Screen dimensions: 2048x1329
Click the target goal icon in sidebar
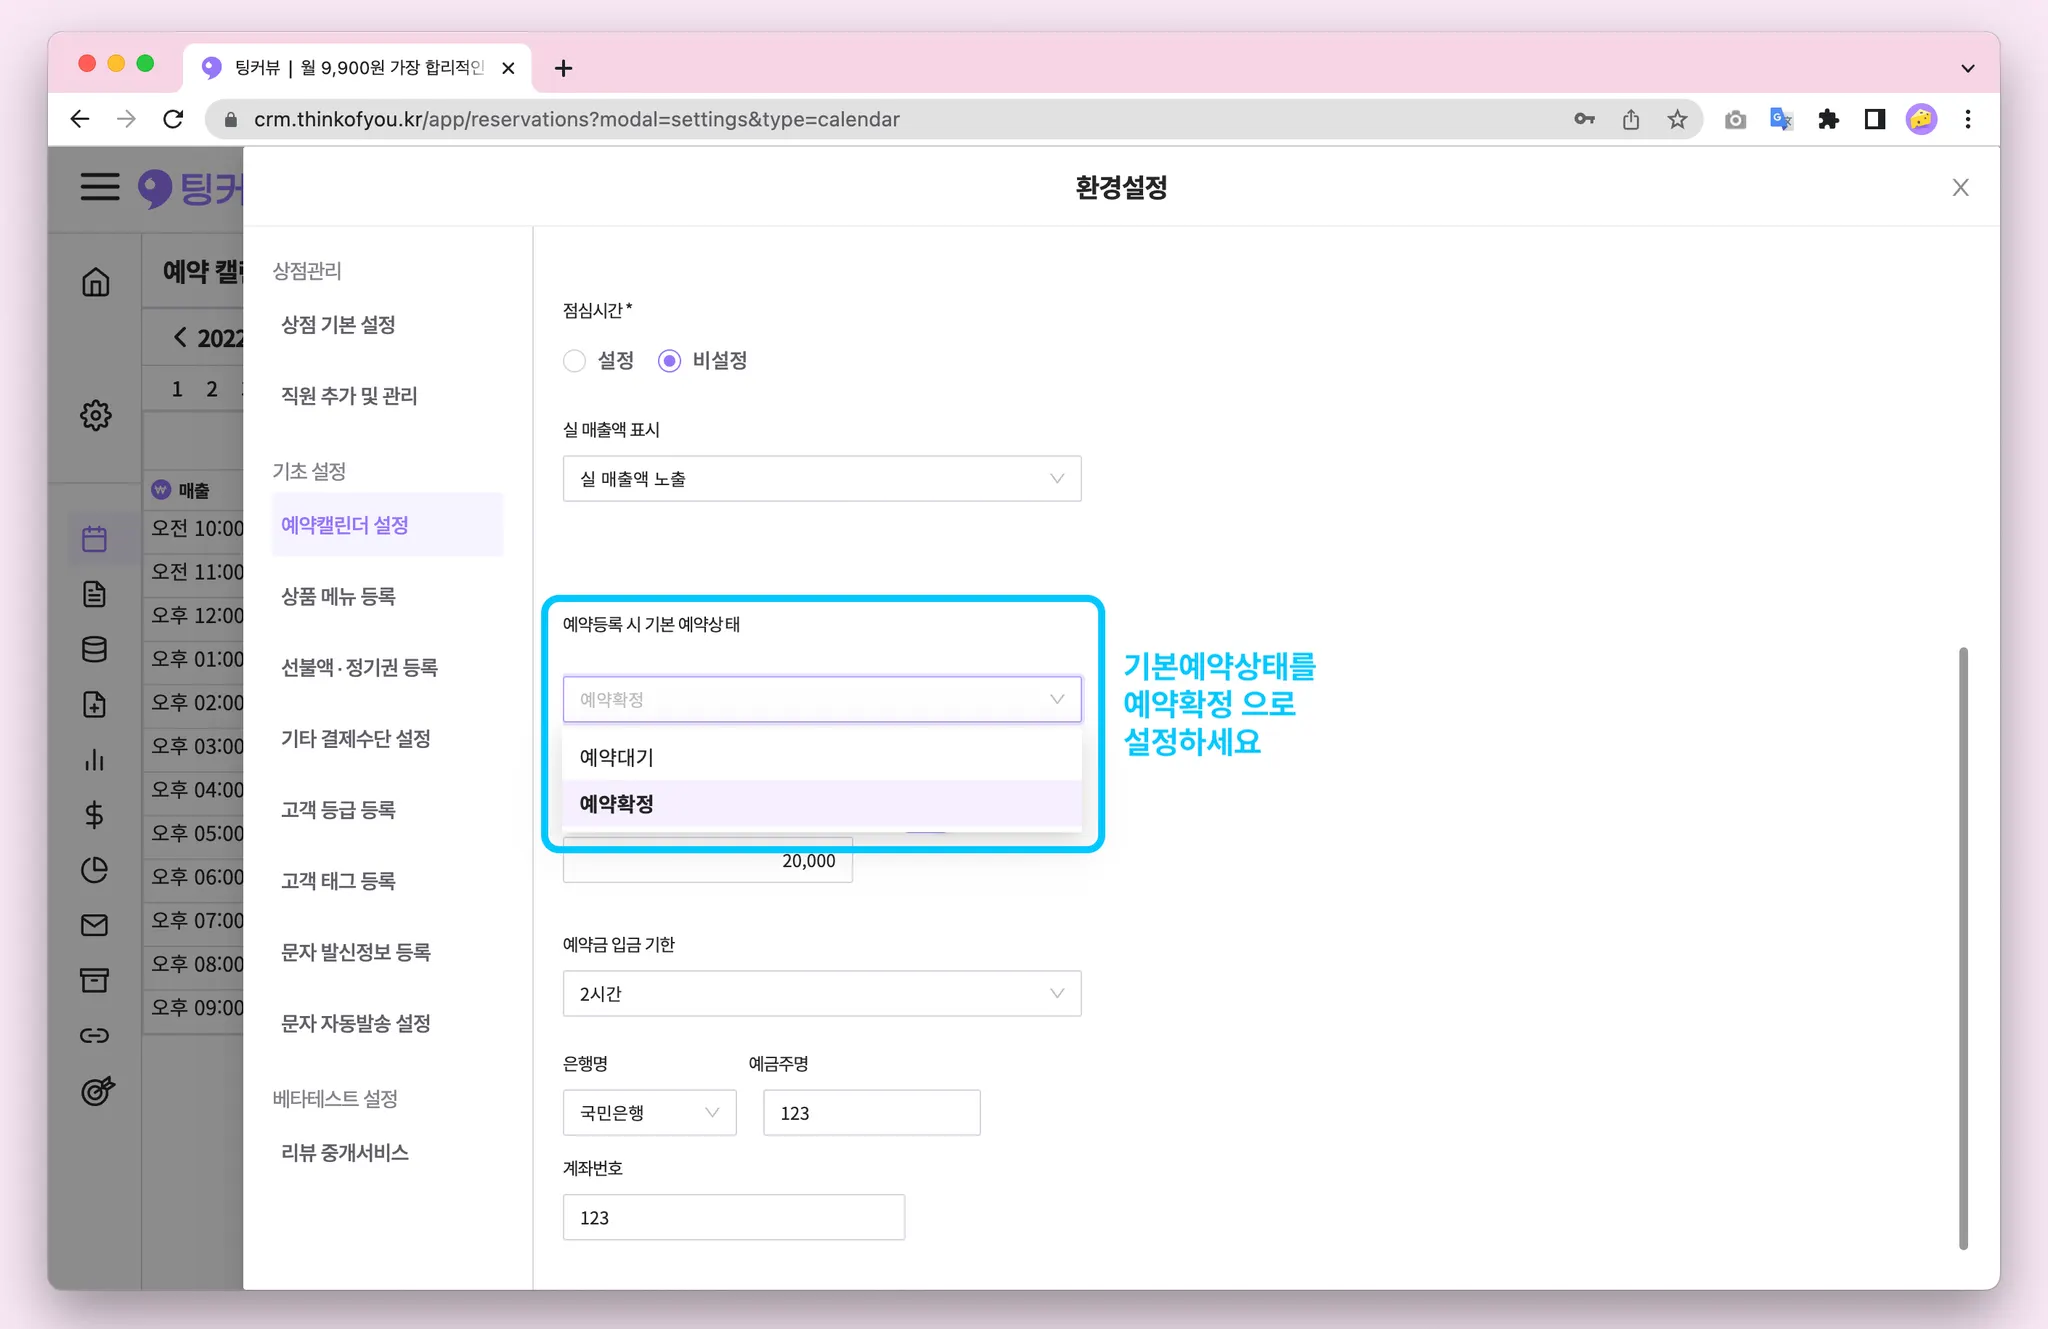point(97,1090)
